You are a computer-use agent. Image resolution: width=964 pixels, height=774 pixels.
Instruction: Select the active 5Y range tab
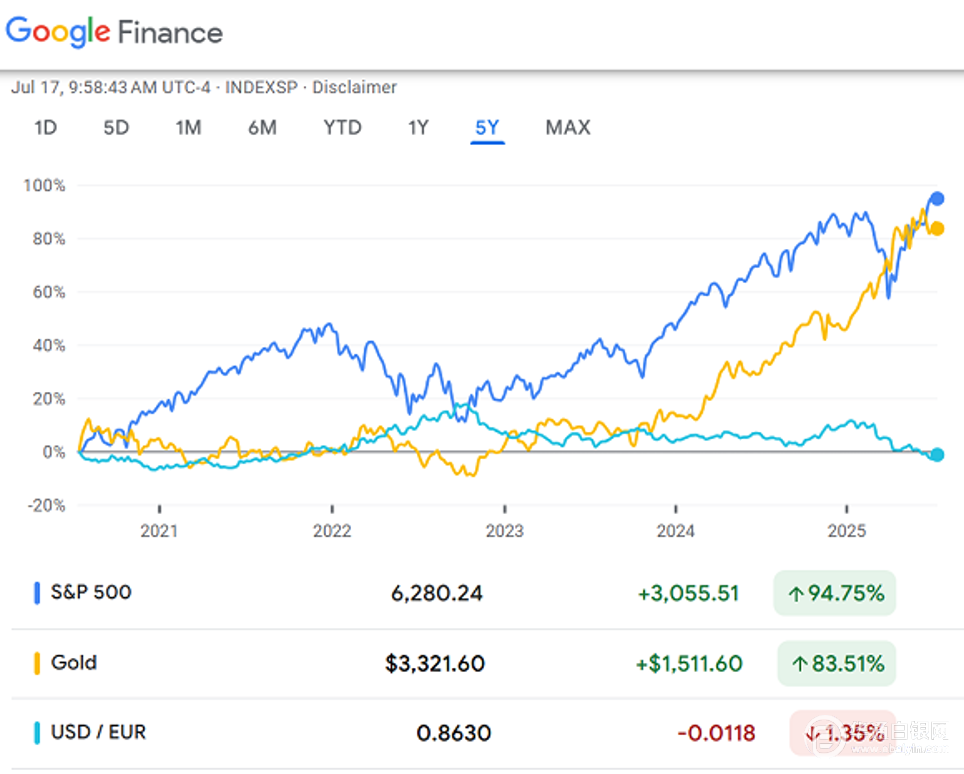coord(488,127)
